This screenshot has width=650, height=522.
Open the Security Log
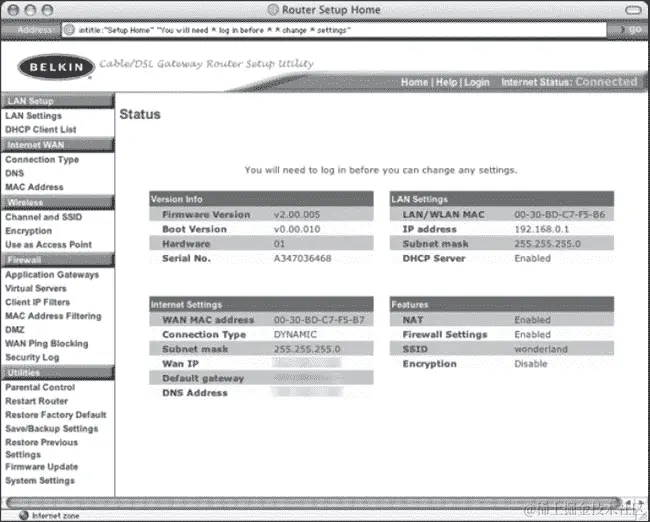32,357
